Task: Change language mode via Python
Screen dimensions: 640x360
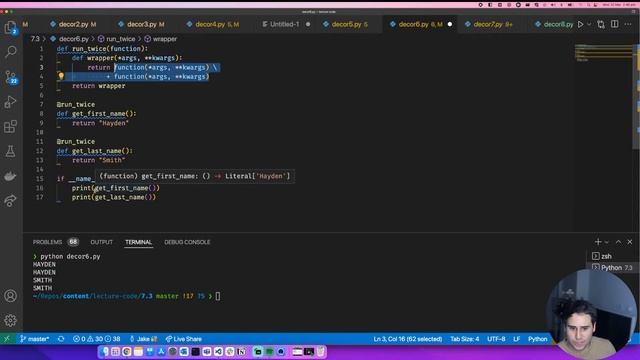Action: pyautogui.click(x=538, y=339)
